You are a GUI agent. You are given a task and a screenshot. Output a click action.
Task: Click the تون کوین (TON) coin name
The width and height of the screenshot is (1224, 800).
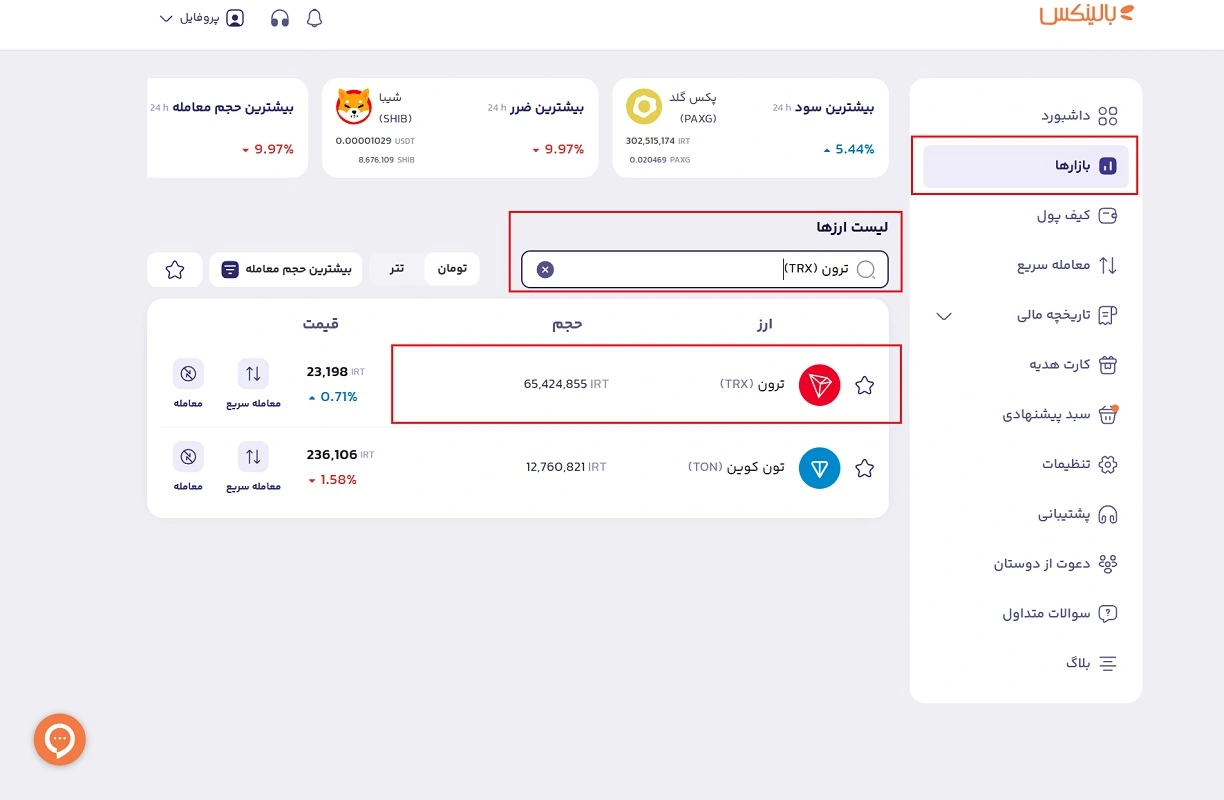[736, 467]
